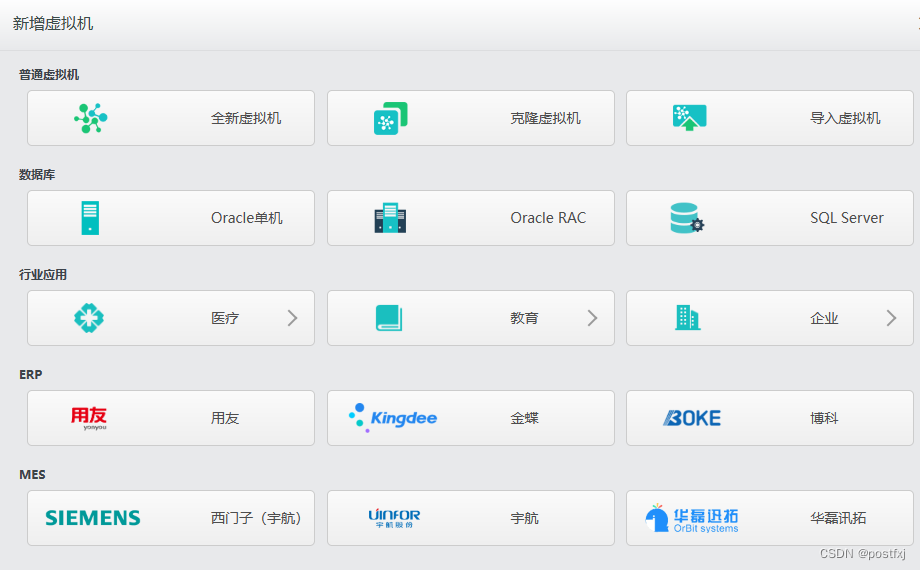Viewport: 920px width, 570px height.
Task: Click the Oracle单机 single server icon
Action: [x=90, y=218]
